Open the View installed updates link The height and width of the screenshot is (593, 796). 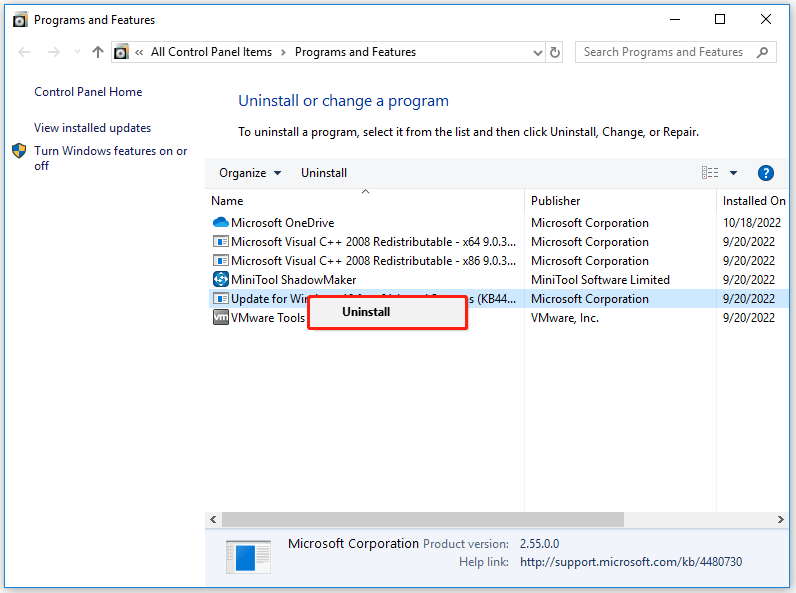pos(92,128)
